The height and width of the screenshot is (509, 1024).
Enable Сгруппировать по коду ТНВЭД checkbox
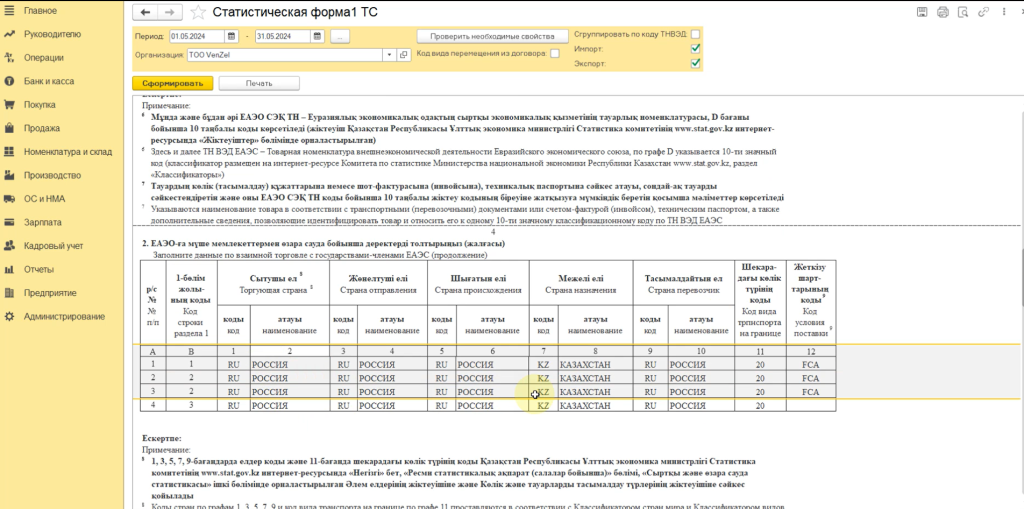click(x=696, y=34)
